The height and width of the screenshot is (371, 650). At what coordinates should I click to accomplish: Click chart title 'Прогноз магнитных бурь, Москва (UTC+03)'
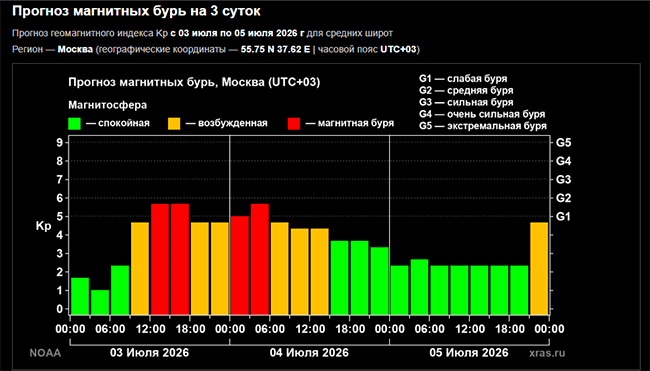194,82
